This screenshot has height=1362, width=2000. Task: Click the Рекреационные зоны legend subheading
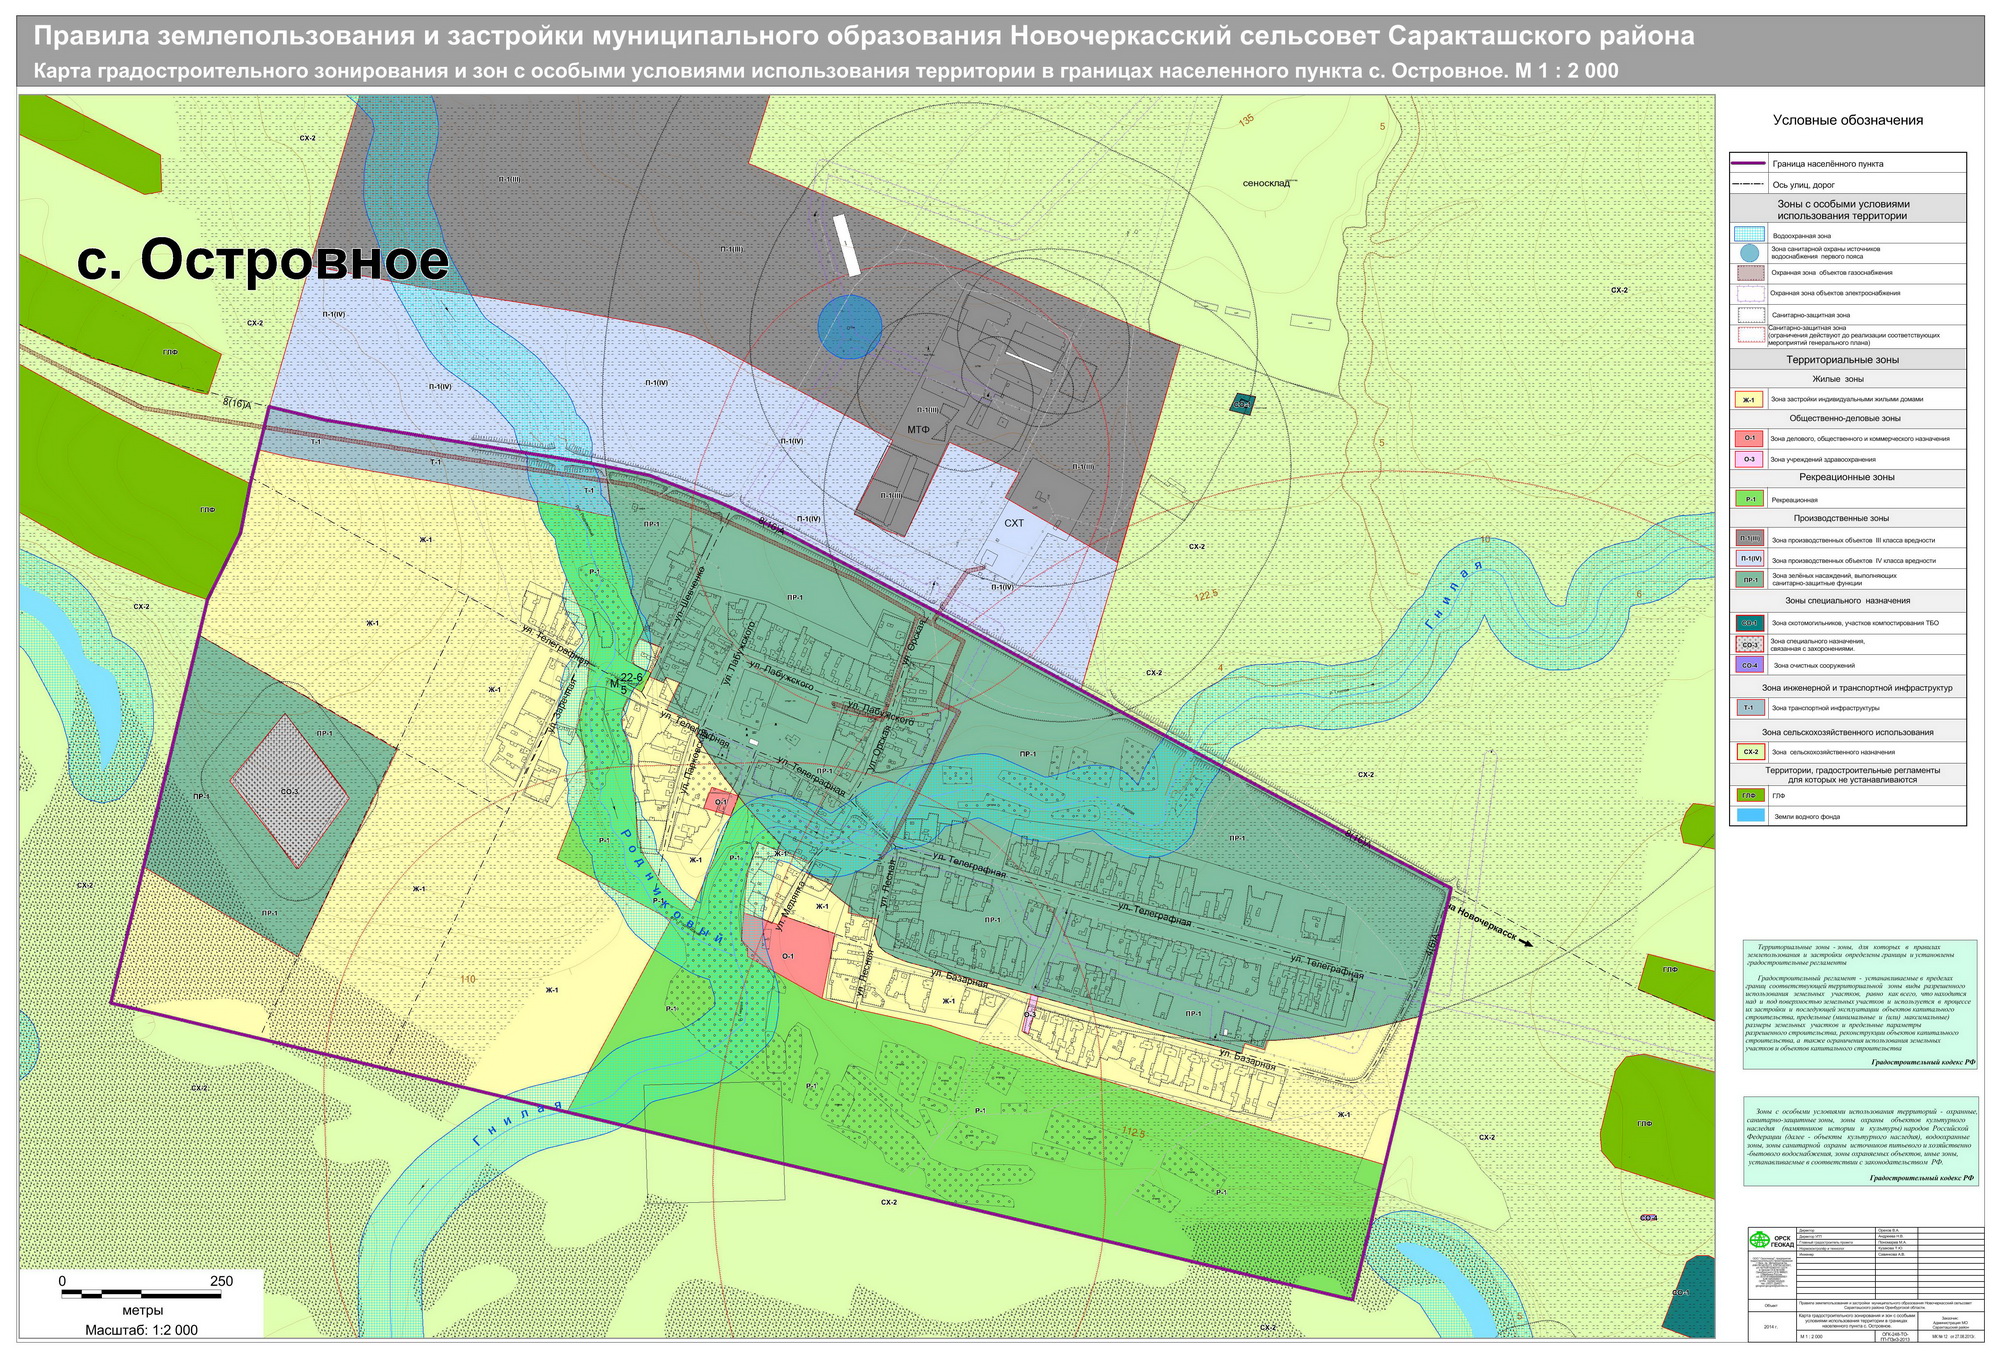click(1847, 477)
